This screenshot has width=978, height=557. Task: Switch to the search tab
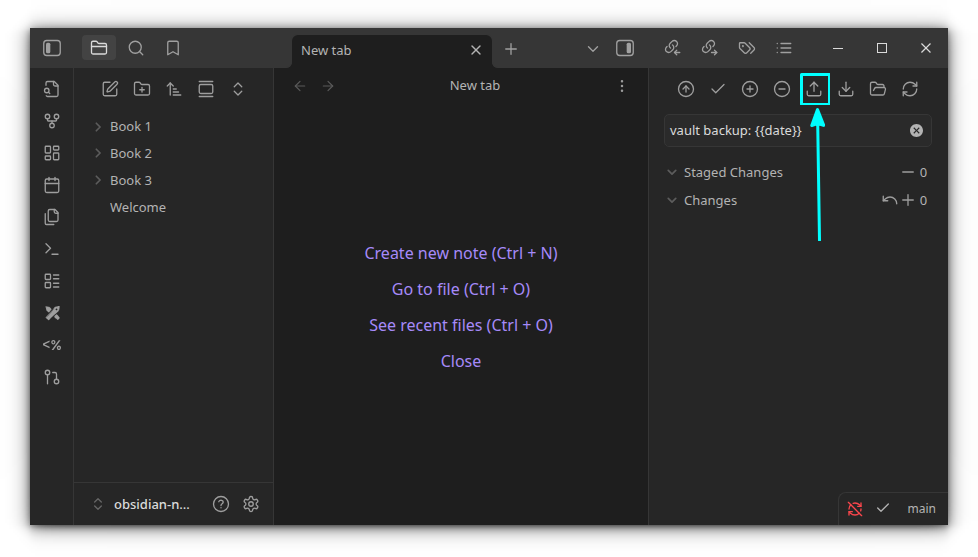point(136,48)
